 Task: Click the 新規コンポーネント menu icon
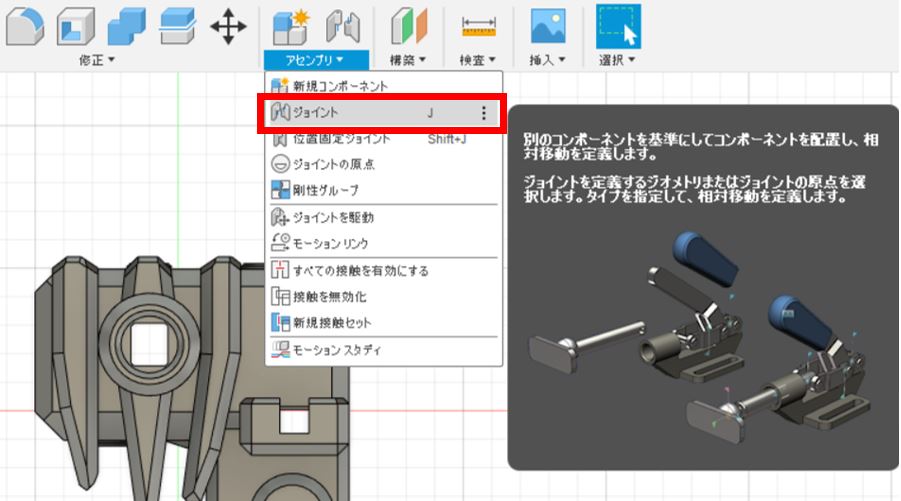click(x=280, y=86)
